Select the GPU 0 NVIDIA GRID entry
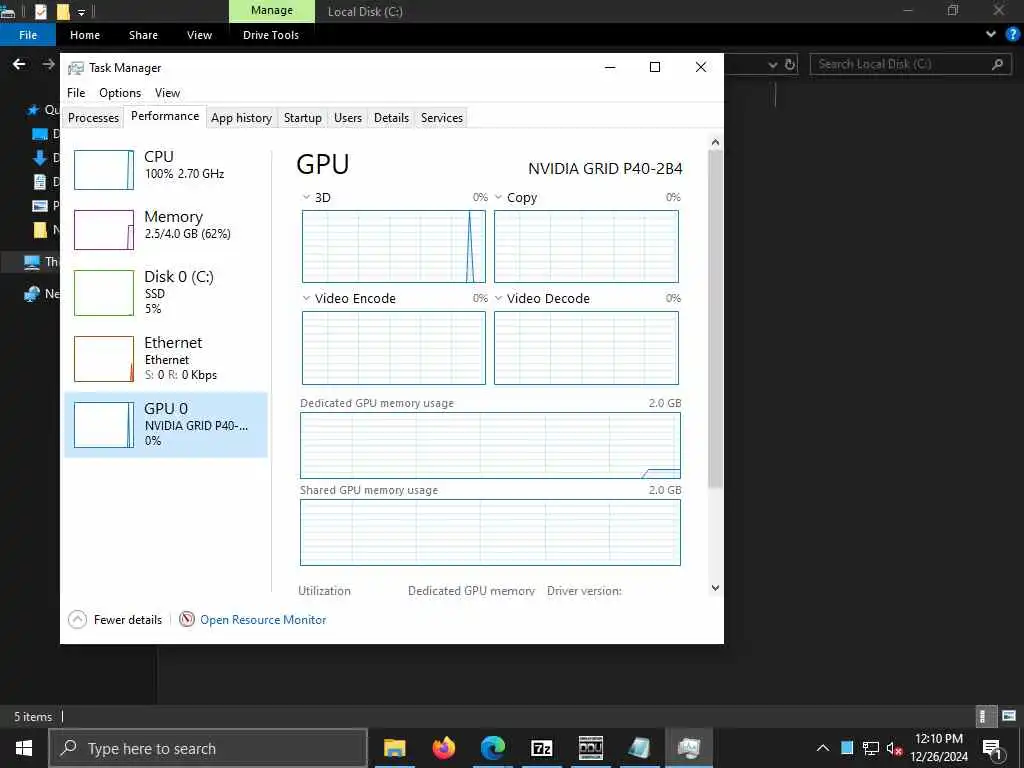 pos(166,424)
